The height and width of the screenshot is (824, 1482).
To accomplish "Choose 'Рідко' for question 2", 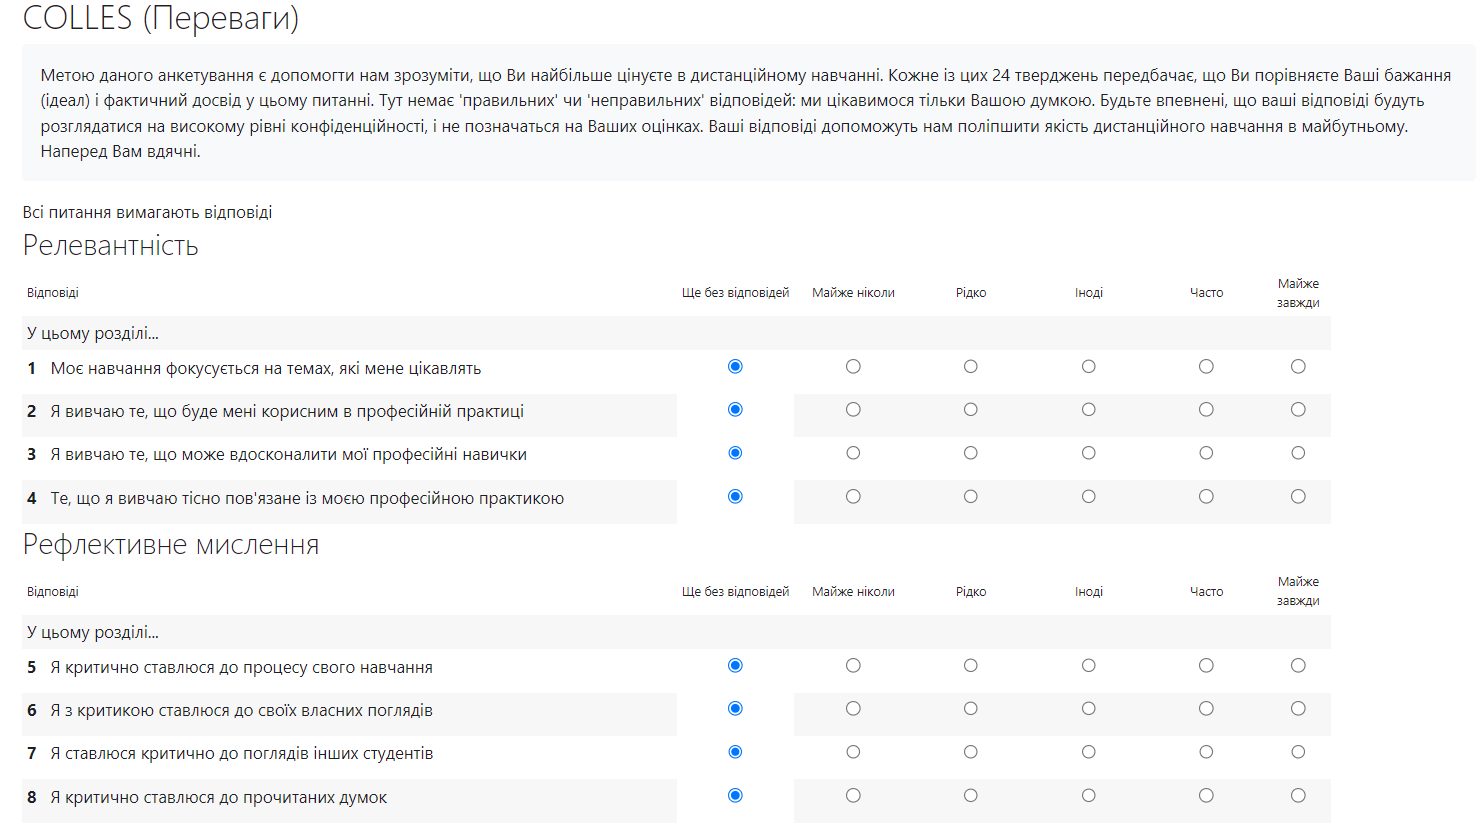I will point(971,410).
